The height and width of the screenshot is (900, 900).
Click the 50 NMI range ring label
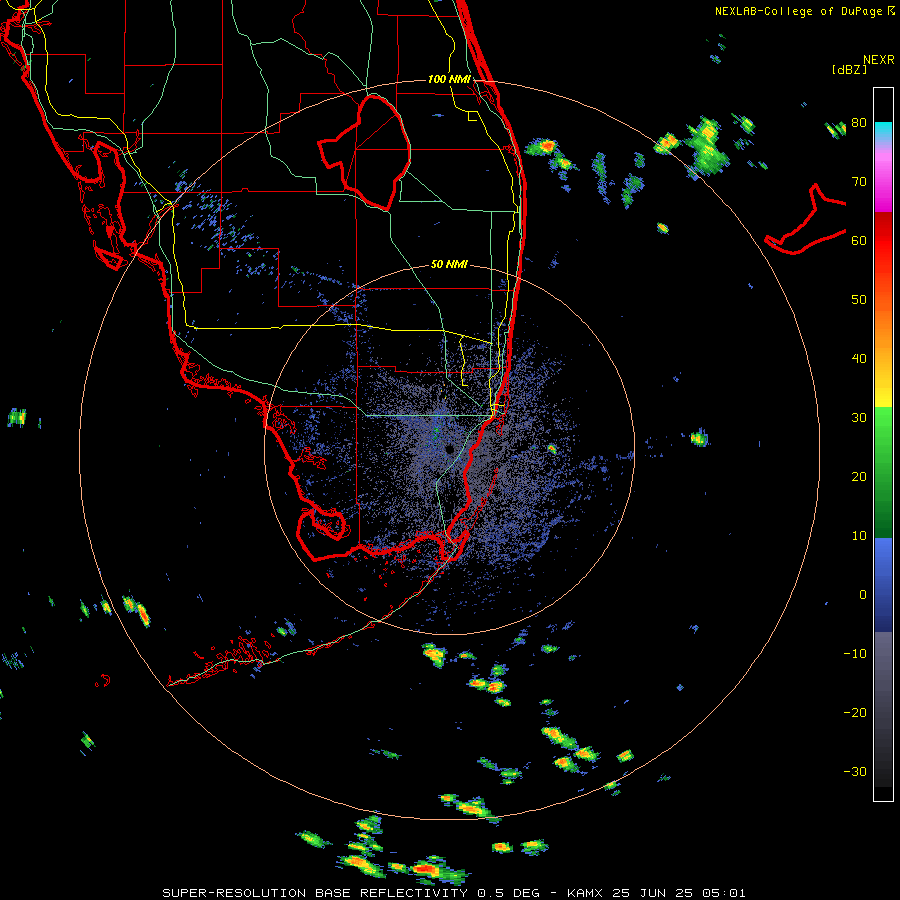tap(449, 265)
